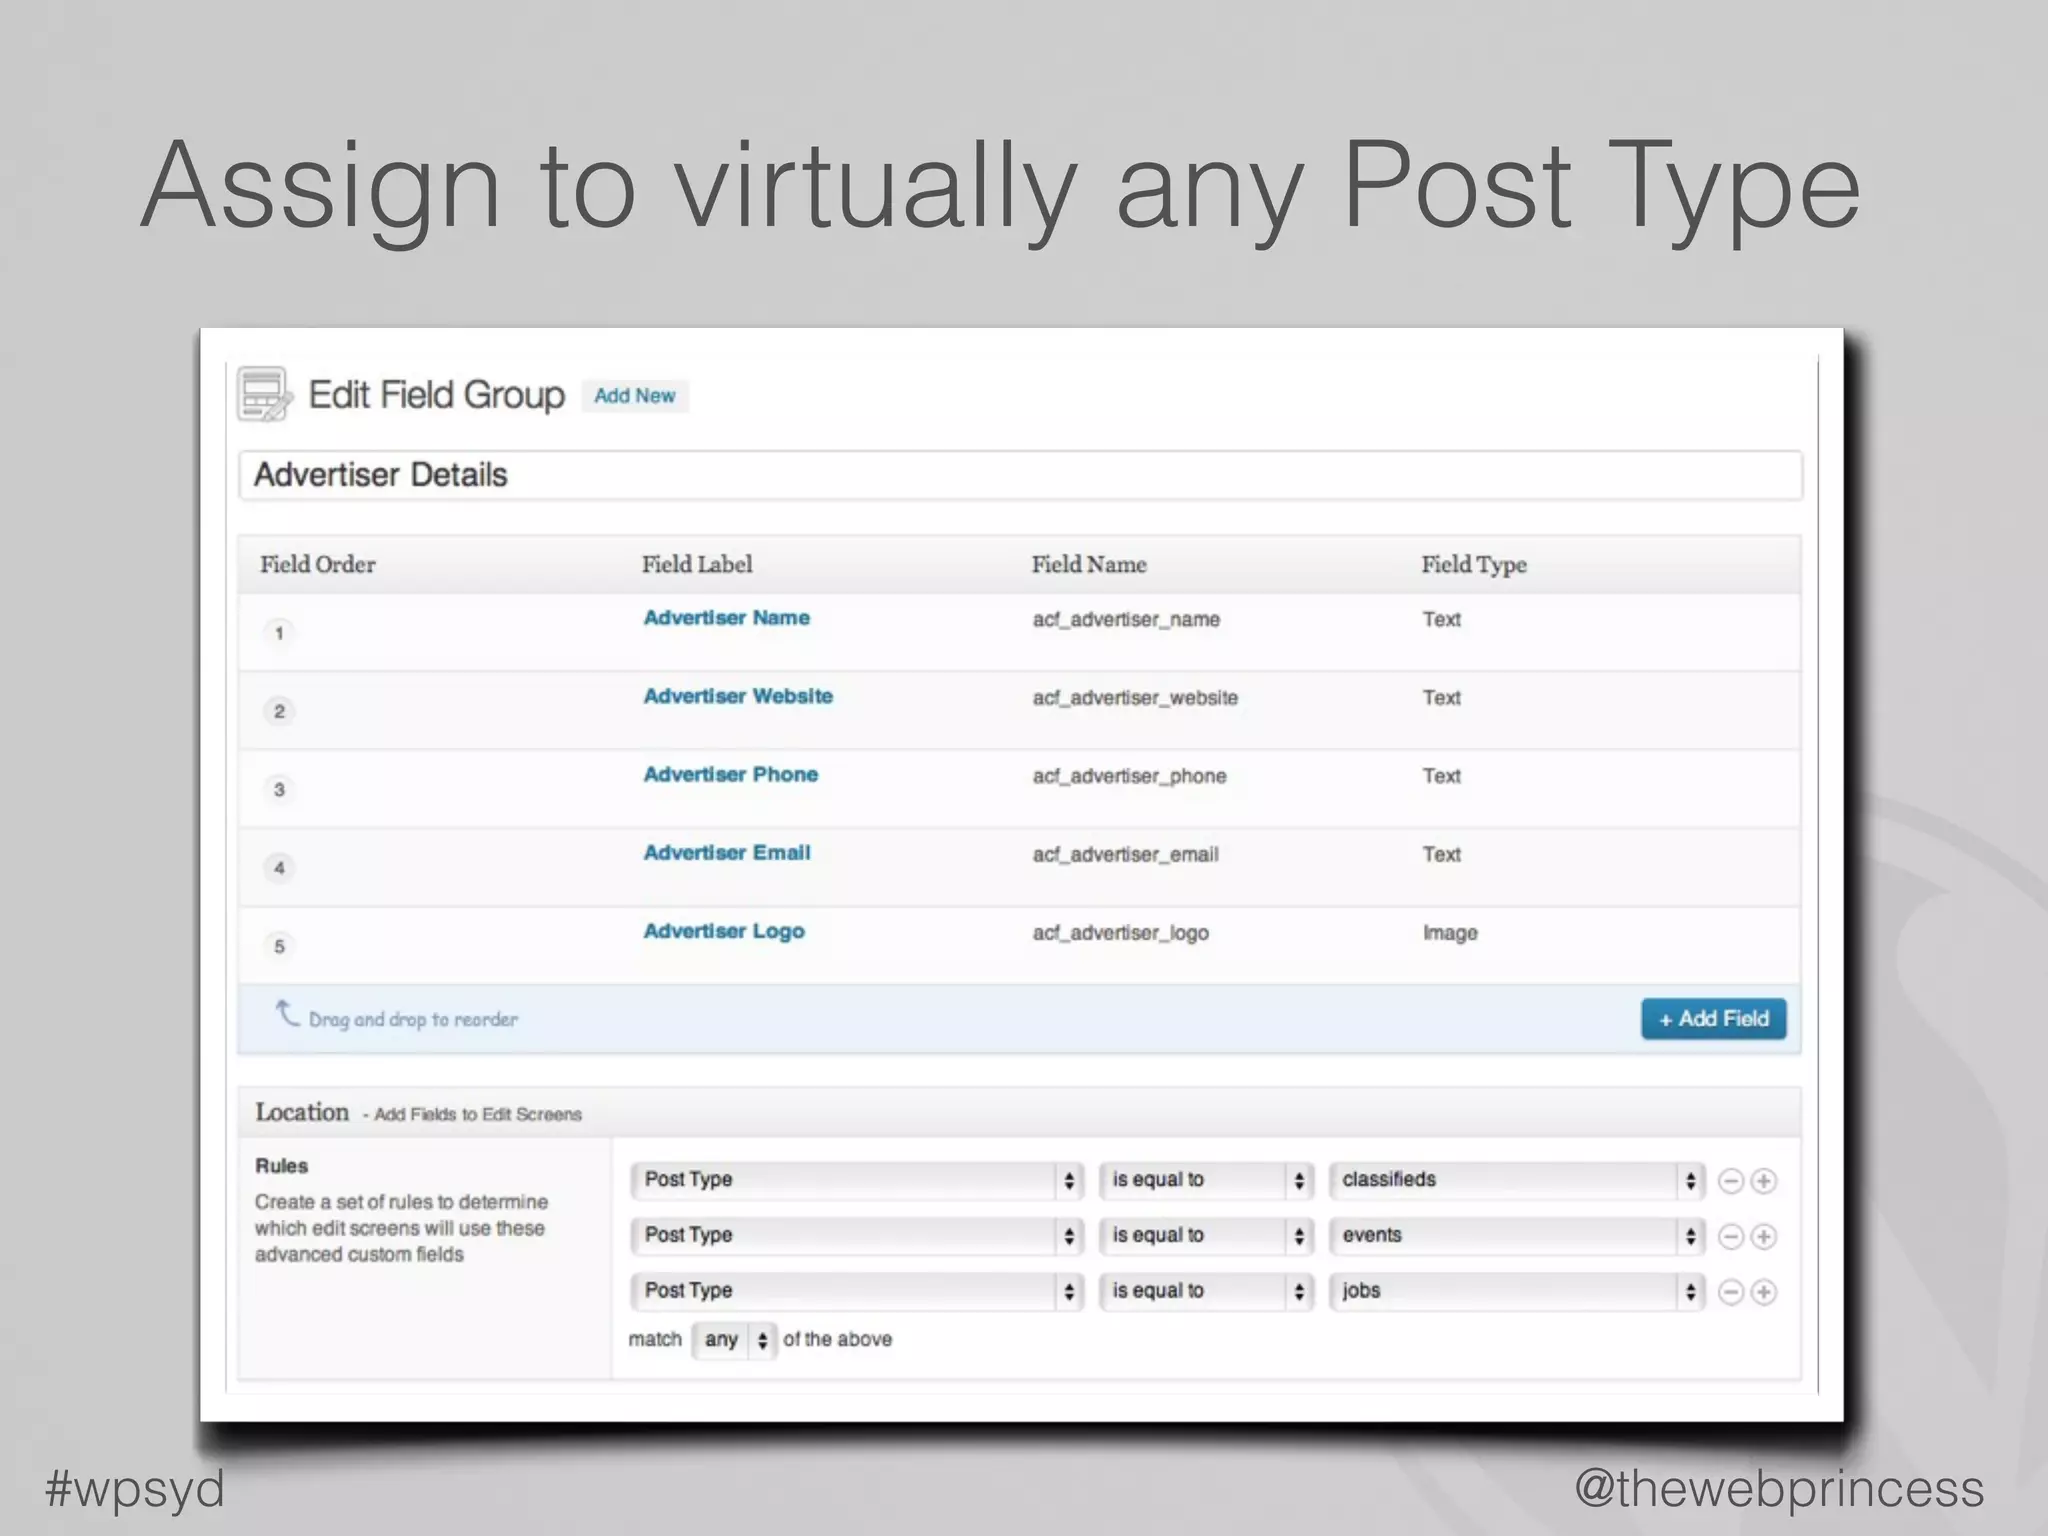The width and height of the screenshot is (2048, 1536).
Task: Click field order handle number 3
Action: (279, 789)
